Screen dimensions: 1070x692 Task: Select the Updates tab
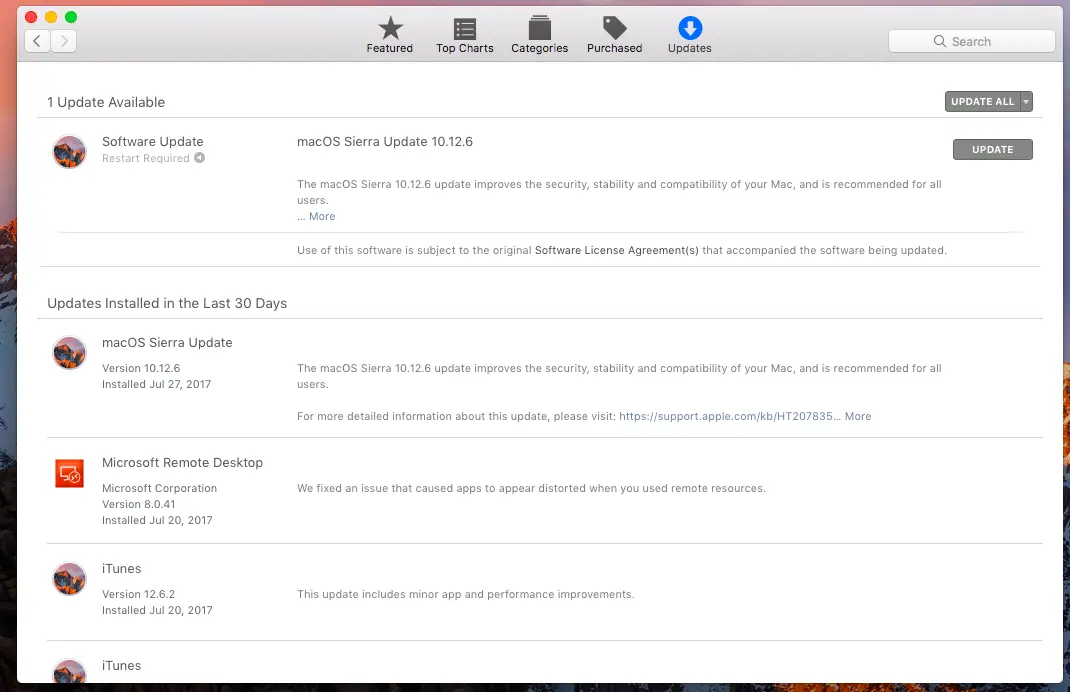690,35
